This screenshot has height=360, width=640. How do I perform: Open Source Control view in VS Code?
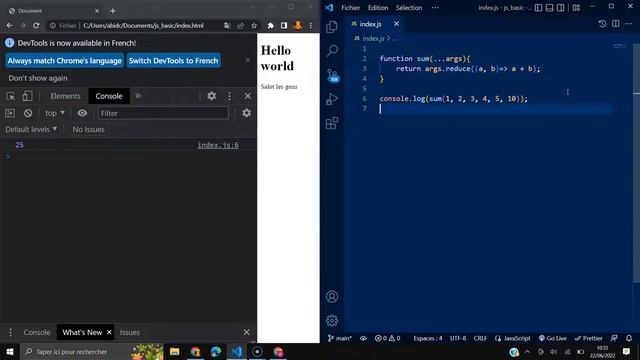point(333,76)
